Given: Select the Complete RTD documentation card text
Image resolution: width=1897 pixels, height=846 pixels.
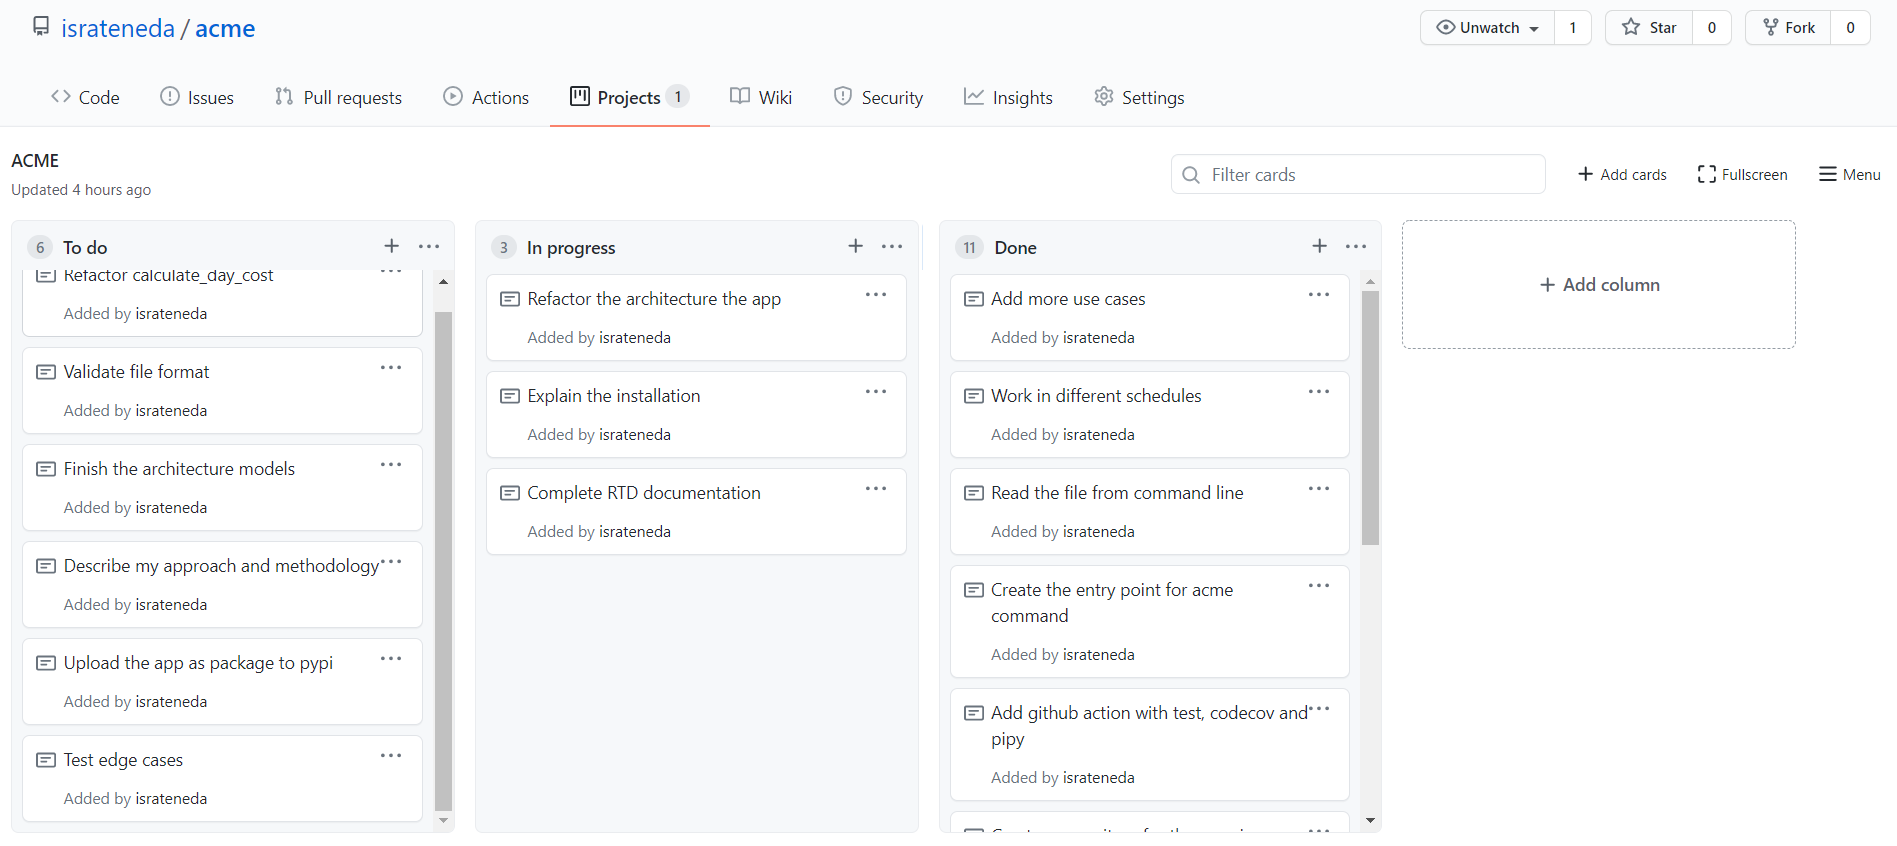Looking at the screenshot, I should (644, 493).
